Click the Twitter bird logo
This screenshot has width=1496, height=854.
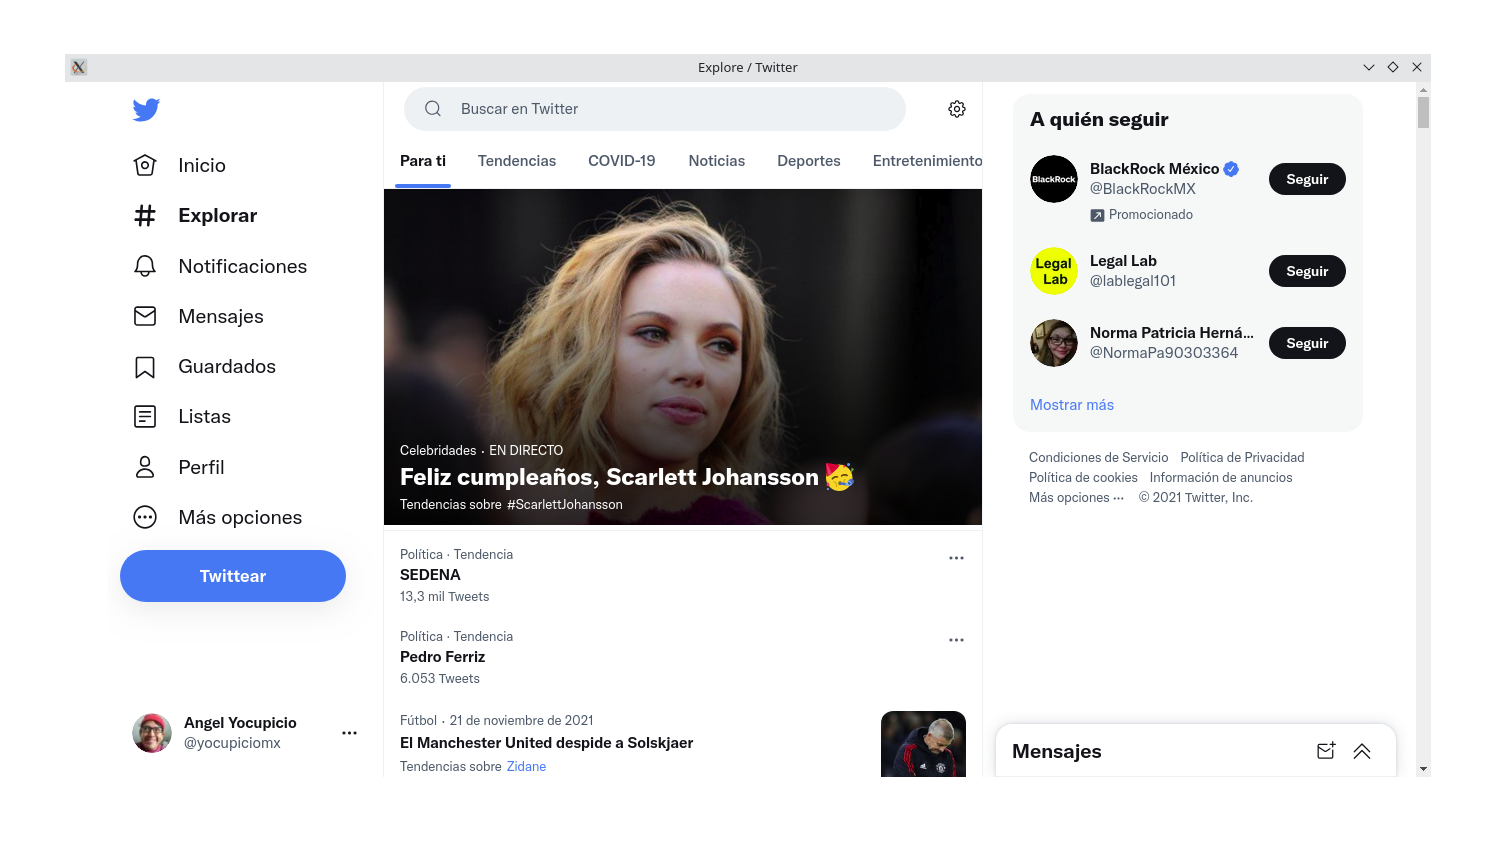(146, 109)
